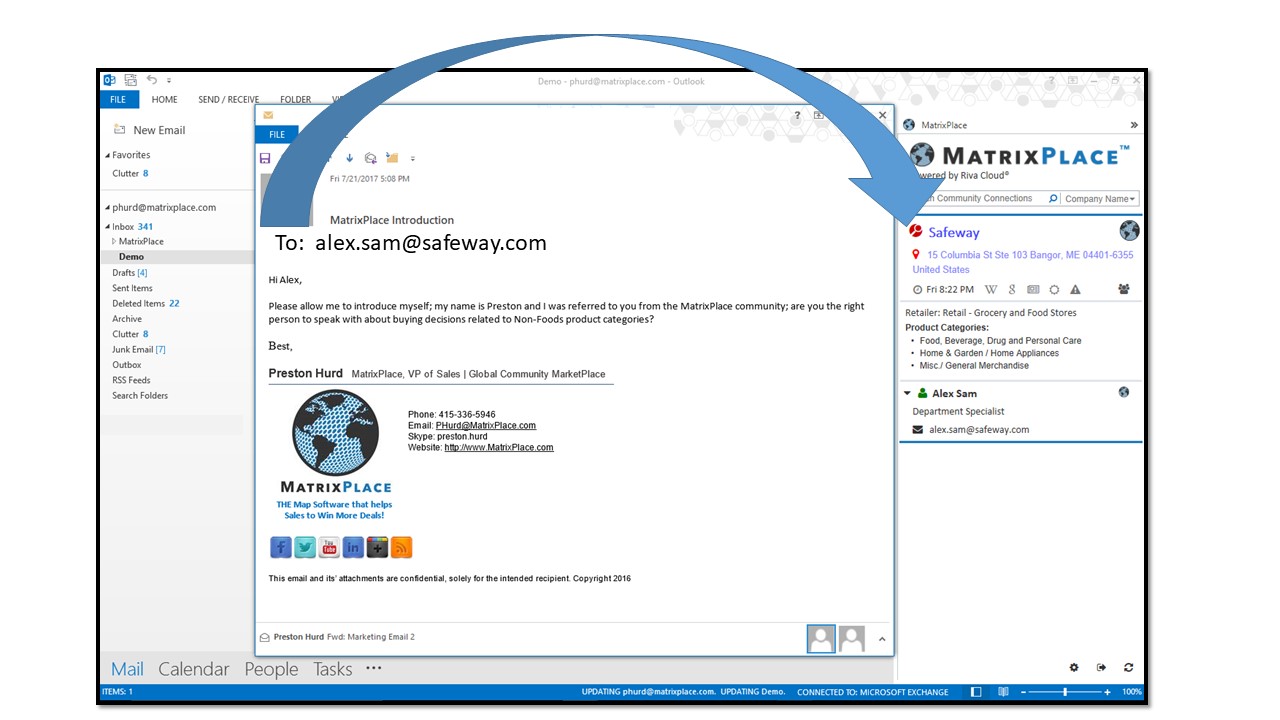Click the zoom out minus button
The height and width of the screenshot is (720, 1280).
(1023, 692)
